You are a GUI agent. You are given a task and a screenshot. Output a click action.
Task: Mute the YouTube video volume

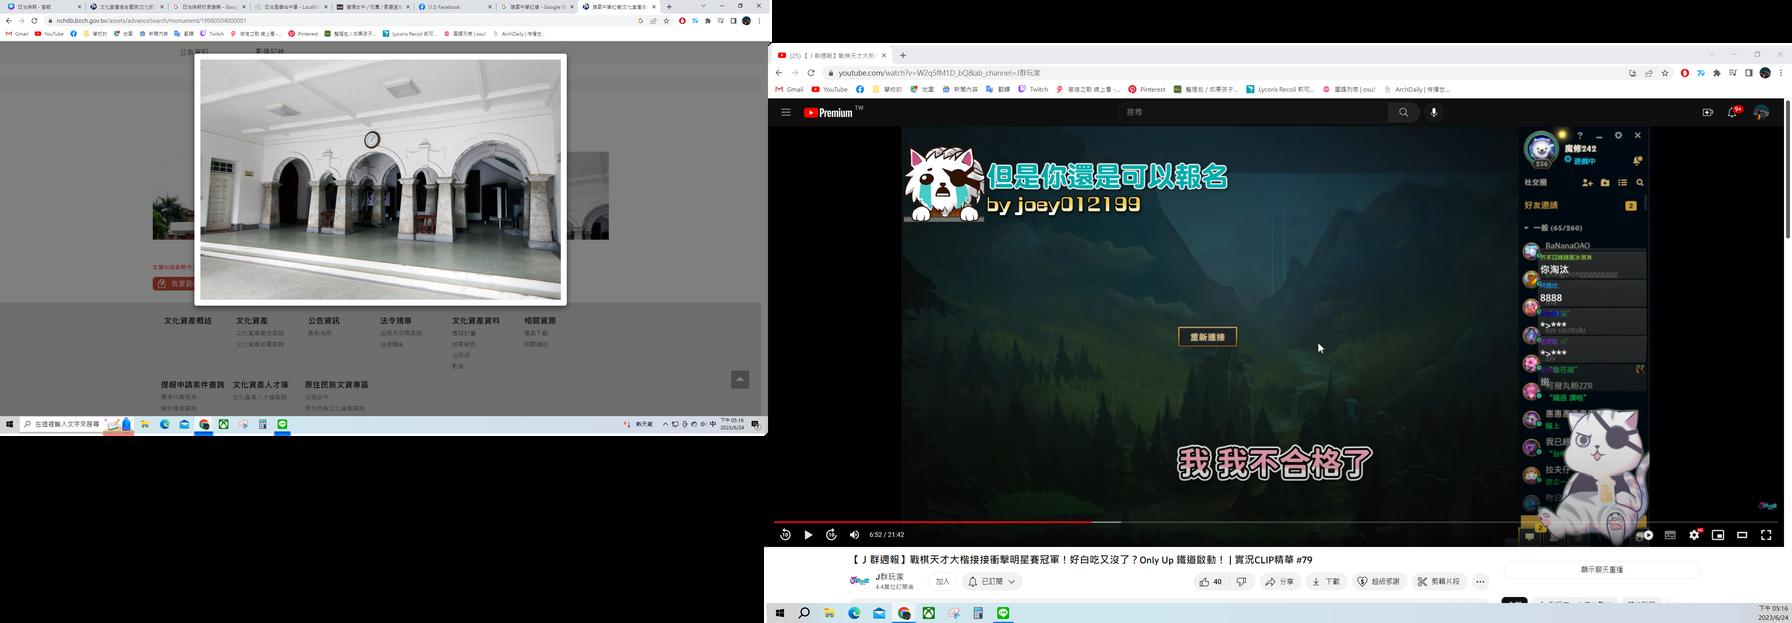pos(854,535)
